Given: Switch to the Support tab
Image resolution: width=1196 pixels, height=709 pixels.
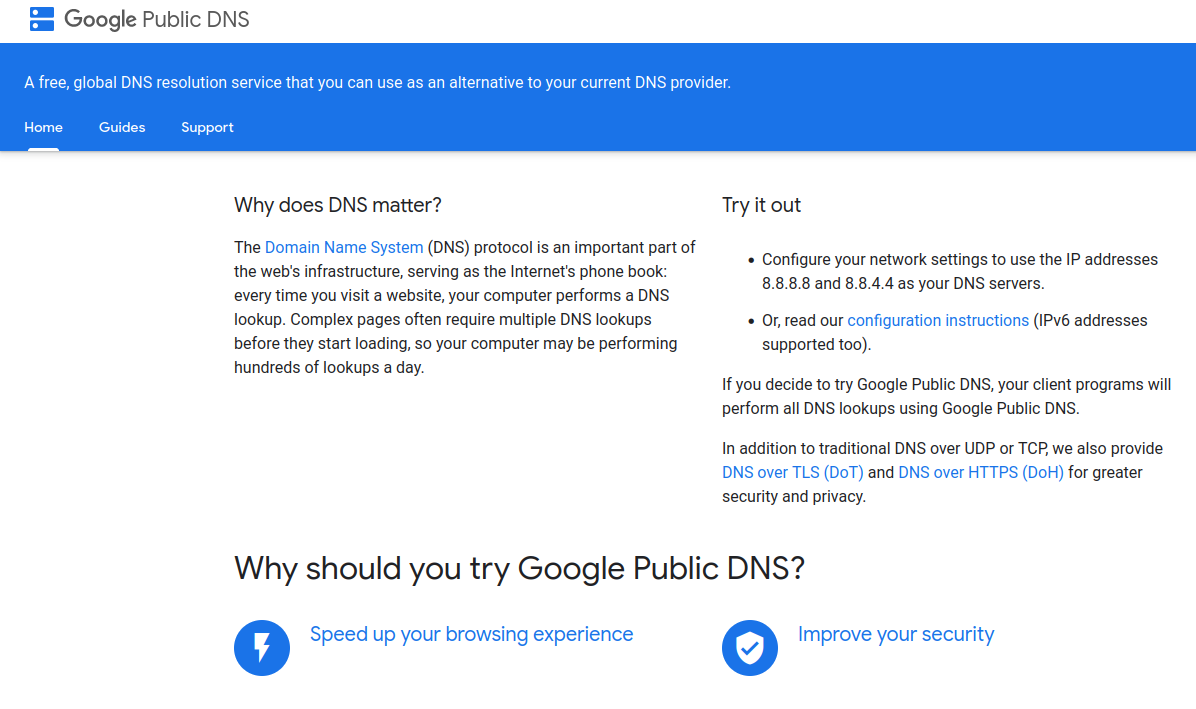Looking at the screenshot, I should coord(207,127).
